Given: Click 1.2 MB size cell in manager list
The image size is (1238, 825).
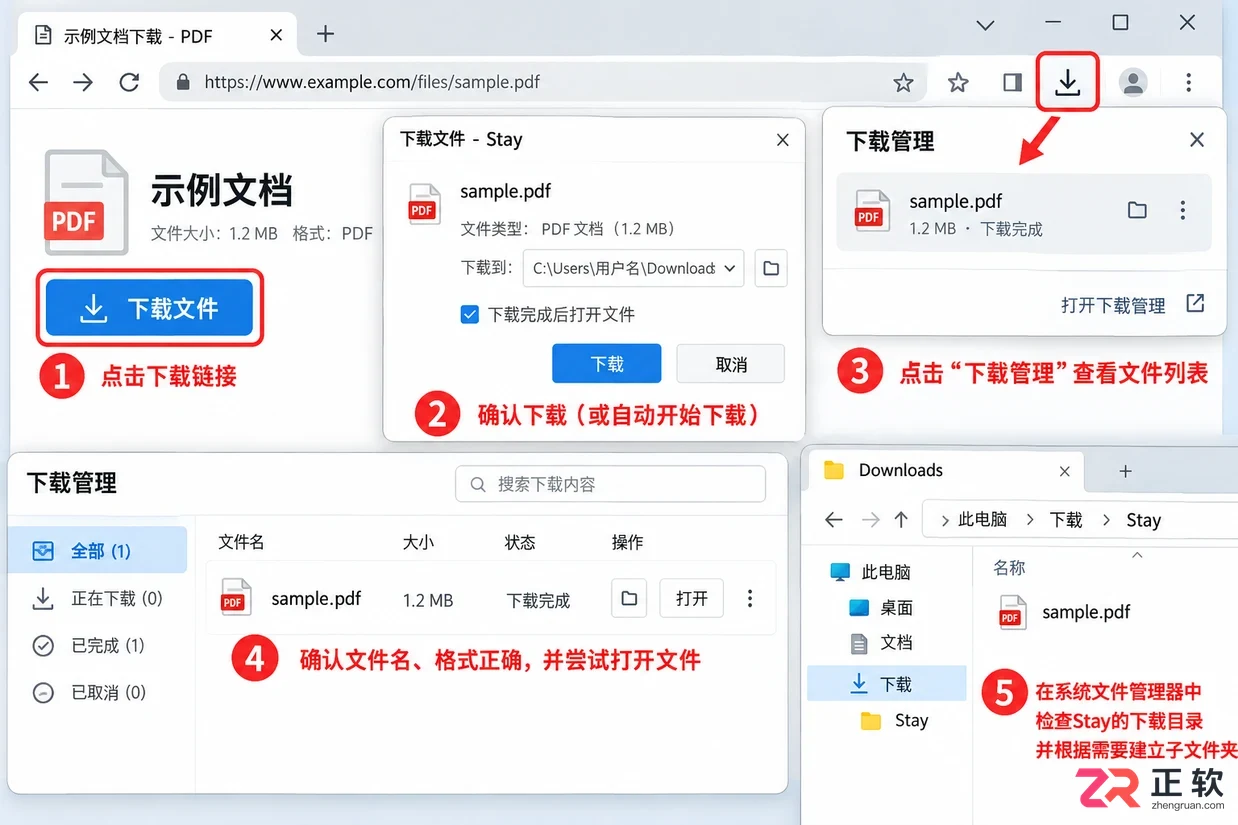Looking at the screenshot, I should pyautogui.click(x=428, y=600).
